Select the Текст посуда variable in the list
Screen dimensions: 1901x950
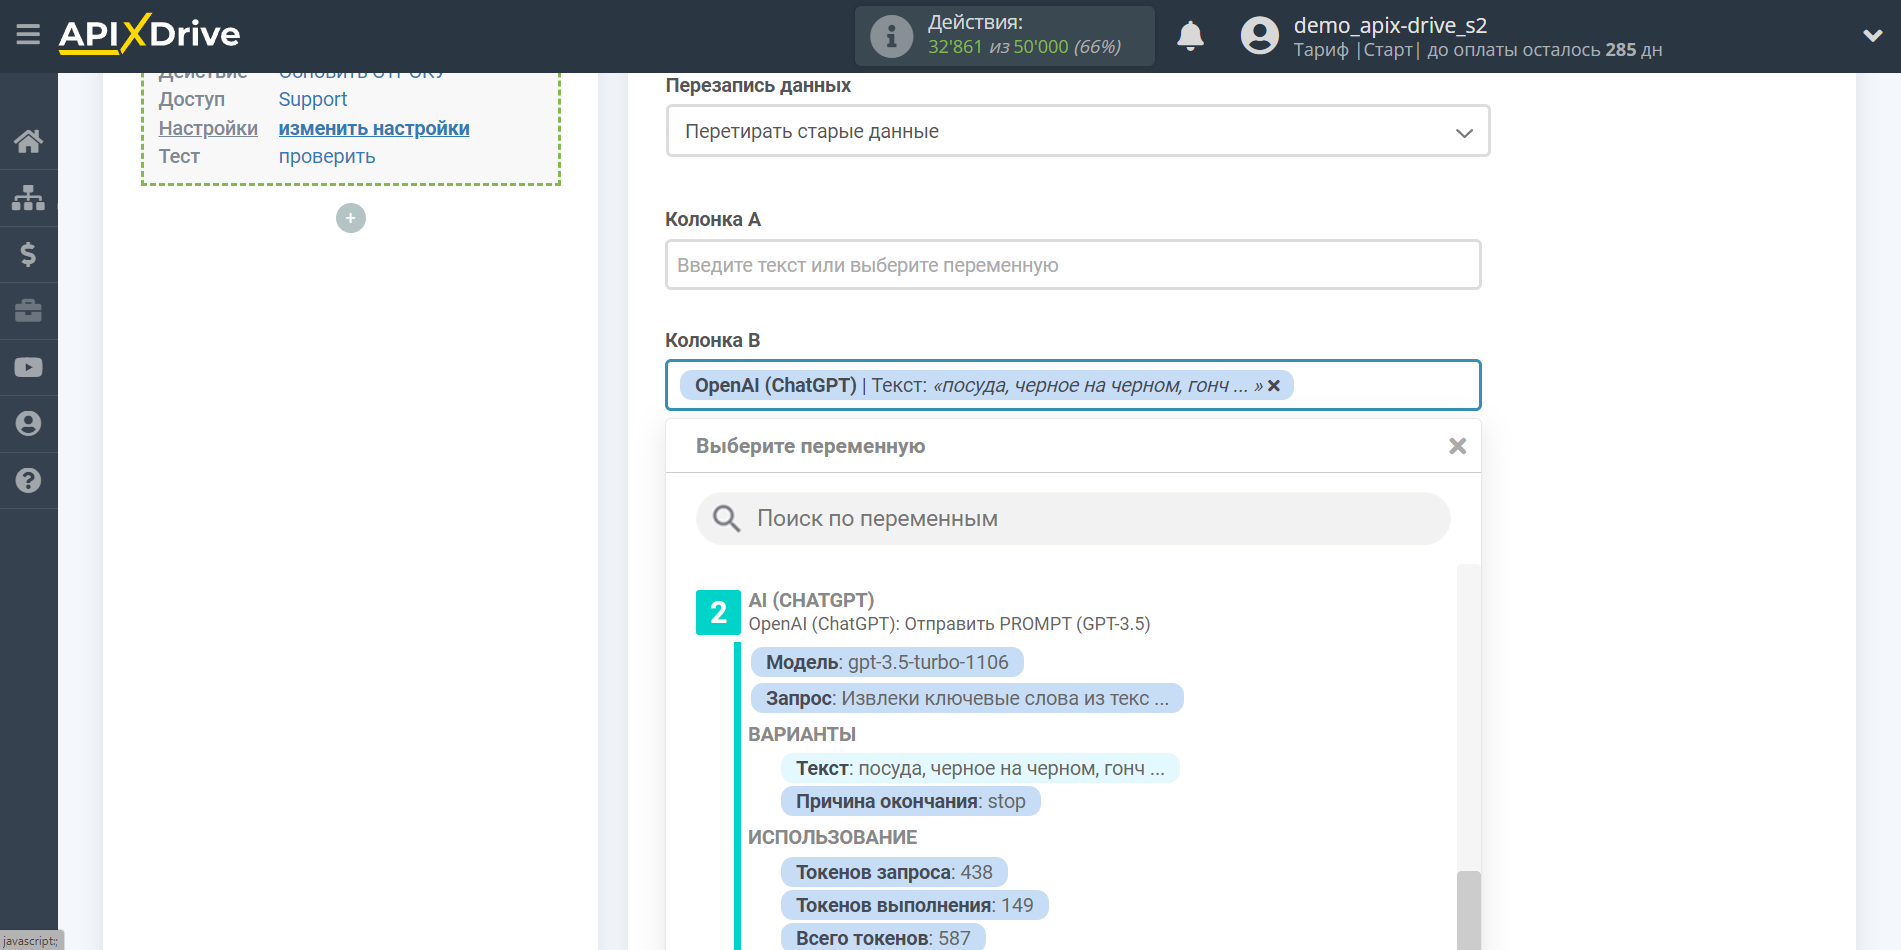click(x=980, y=768)
